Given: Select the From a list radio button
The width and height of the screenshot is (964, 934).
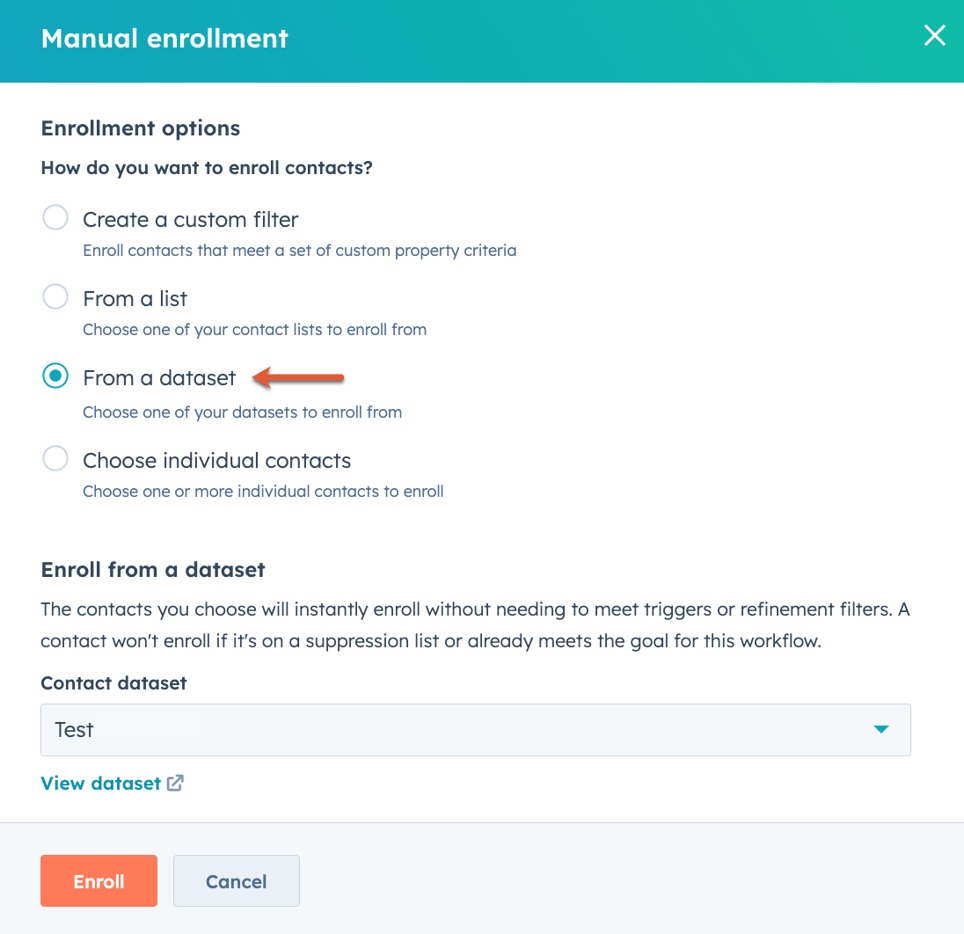Looking at the screenshot, I should coord(55,297).
